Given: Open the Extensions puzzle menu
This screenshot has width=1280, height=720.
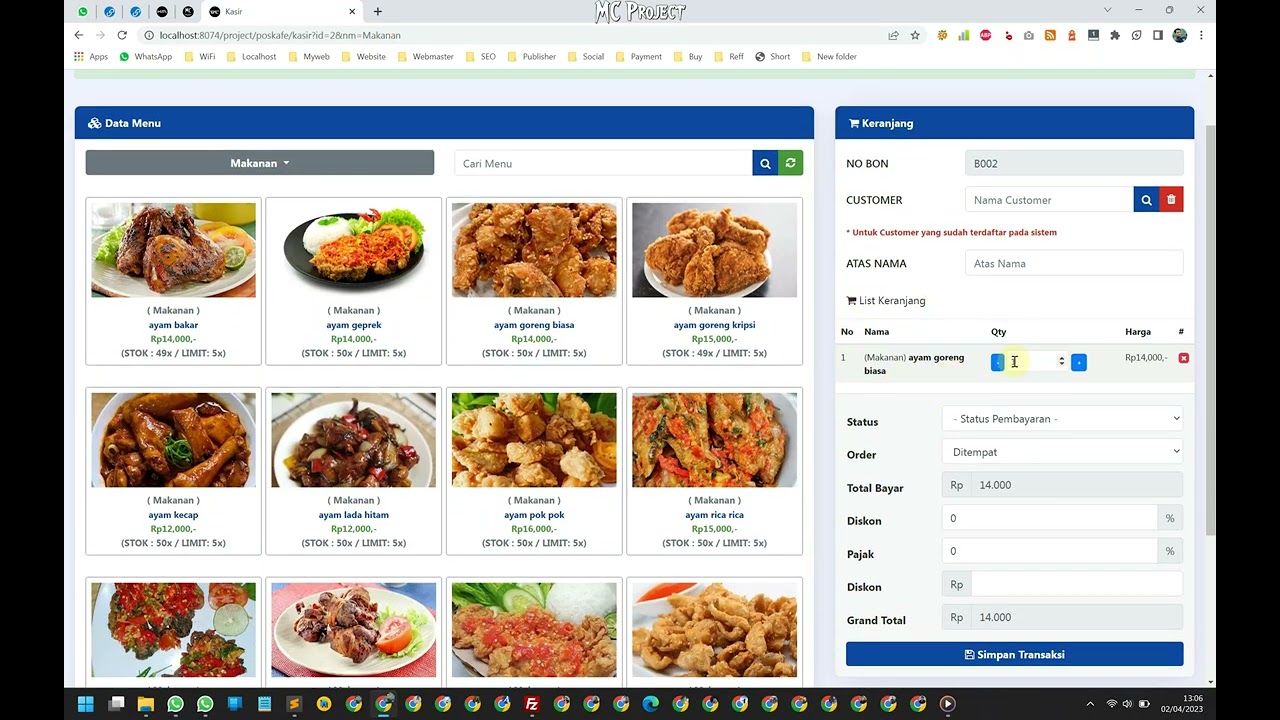Looking at the screenshot, I should [x=1115, y=35].
